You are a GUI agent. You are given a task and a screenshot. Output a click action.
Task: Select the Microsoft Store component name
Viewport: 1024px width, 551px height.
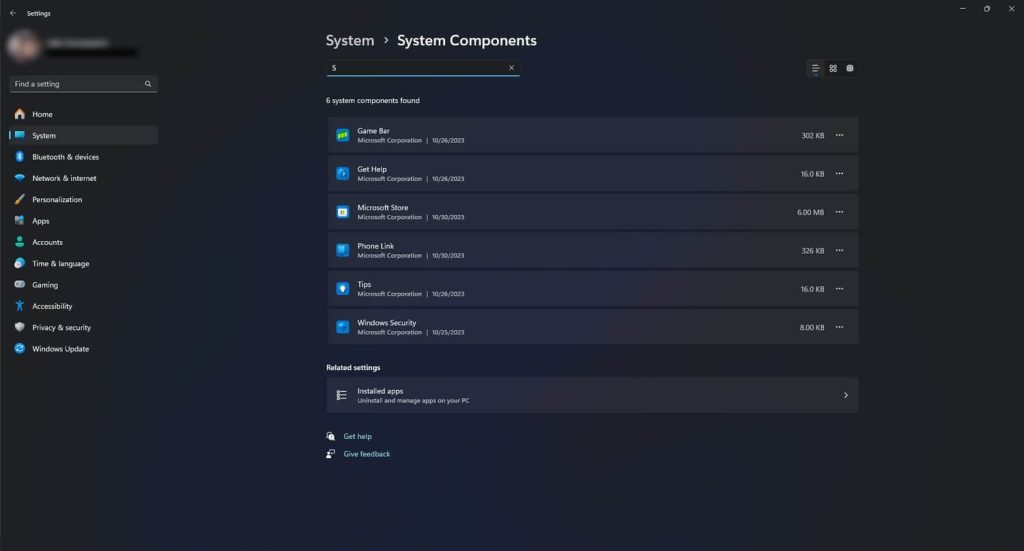[383, 208]
